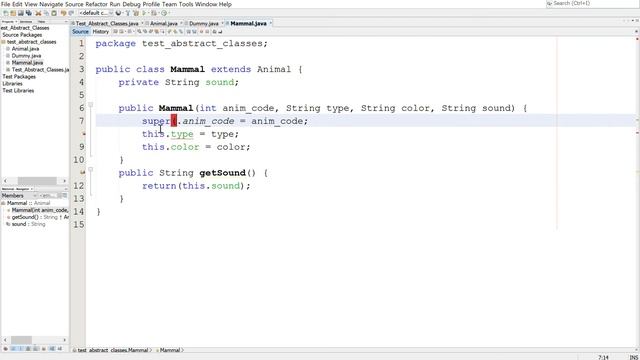Image resolution: width=640 pixels, height=360 pixels.
Task: Open the Members view dropdown in Navigator
Action: pos(19,196)
